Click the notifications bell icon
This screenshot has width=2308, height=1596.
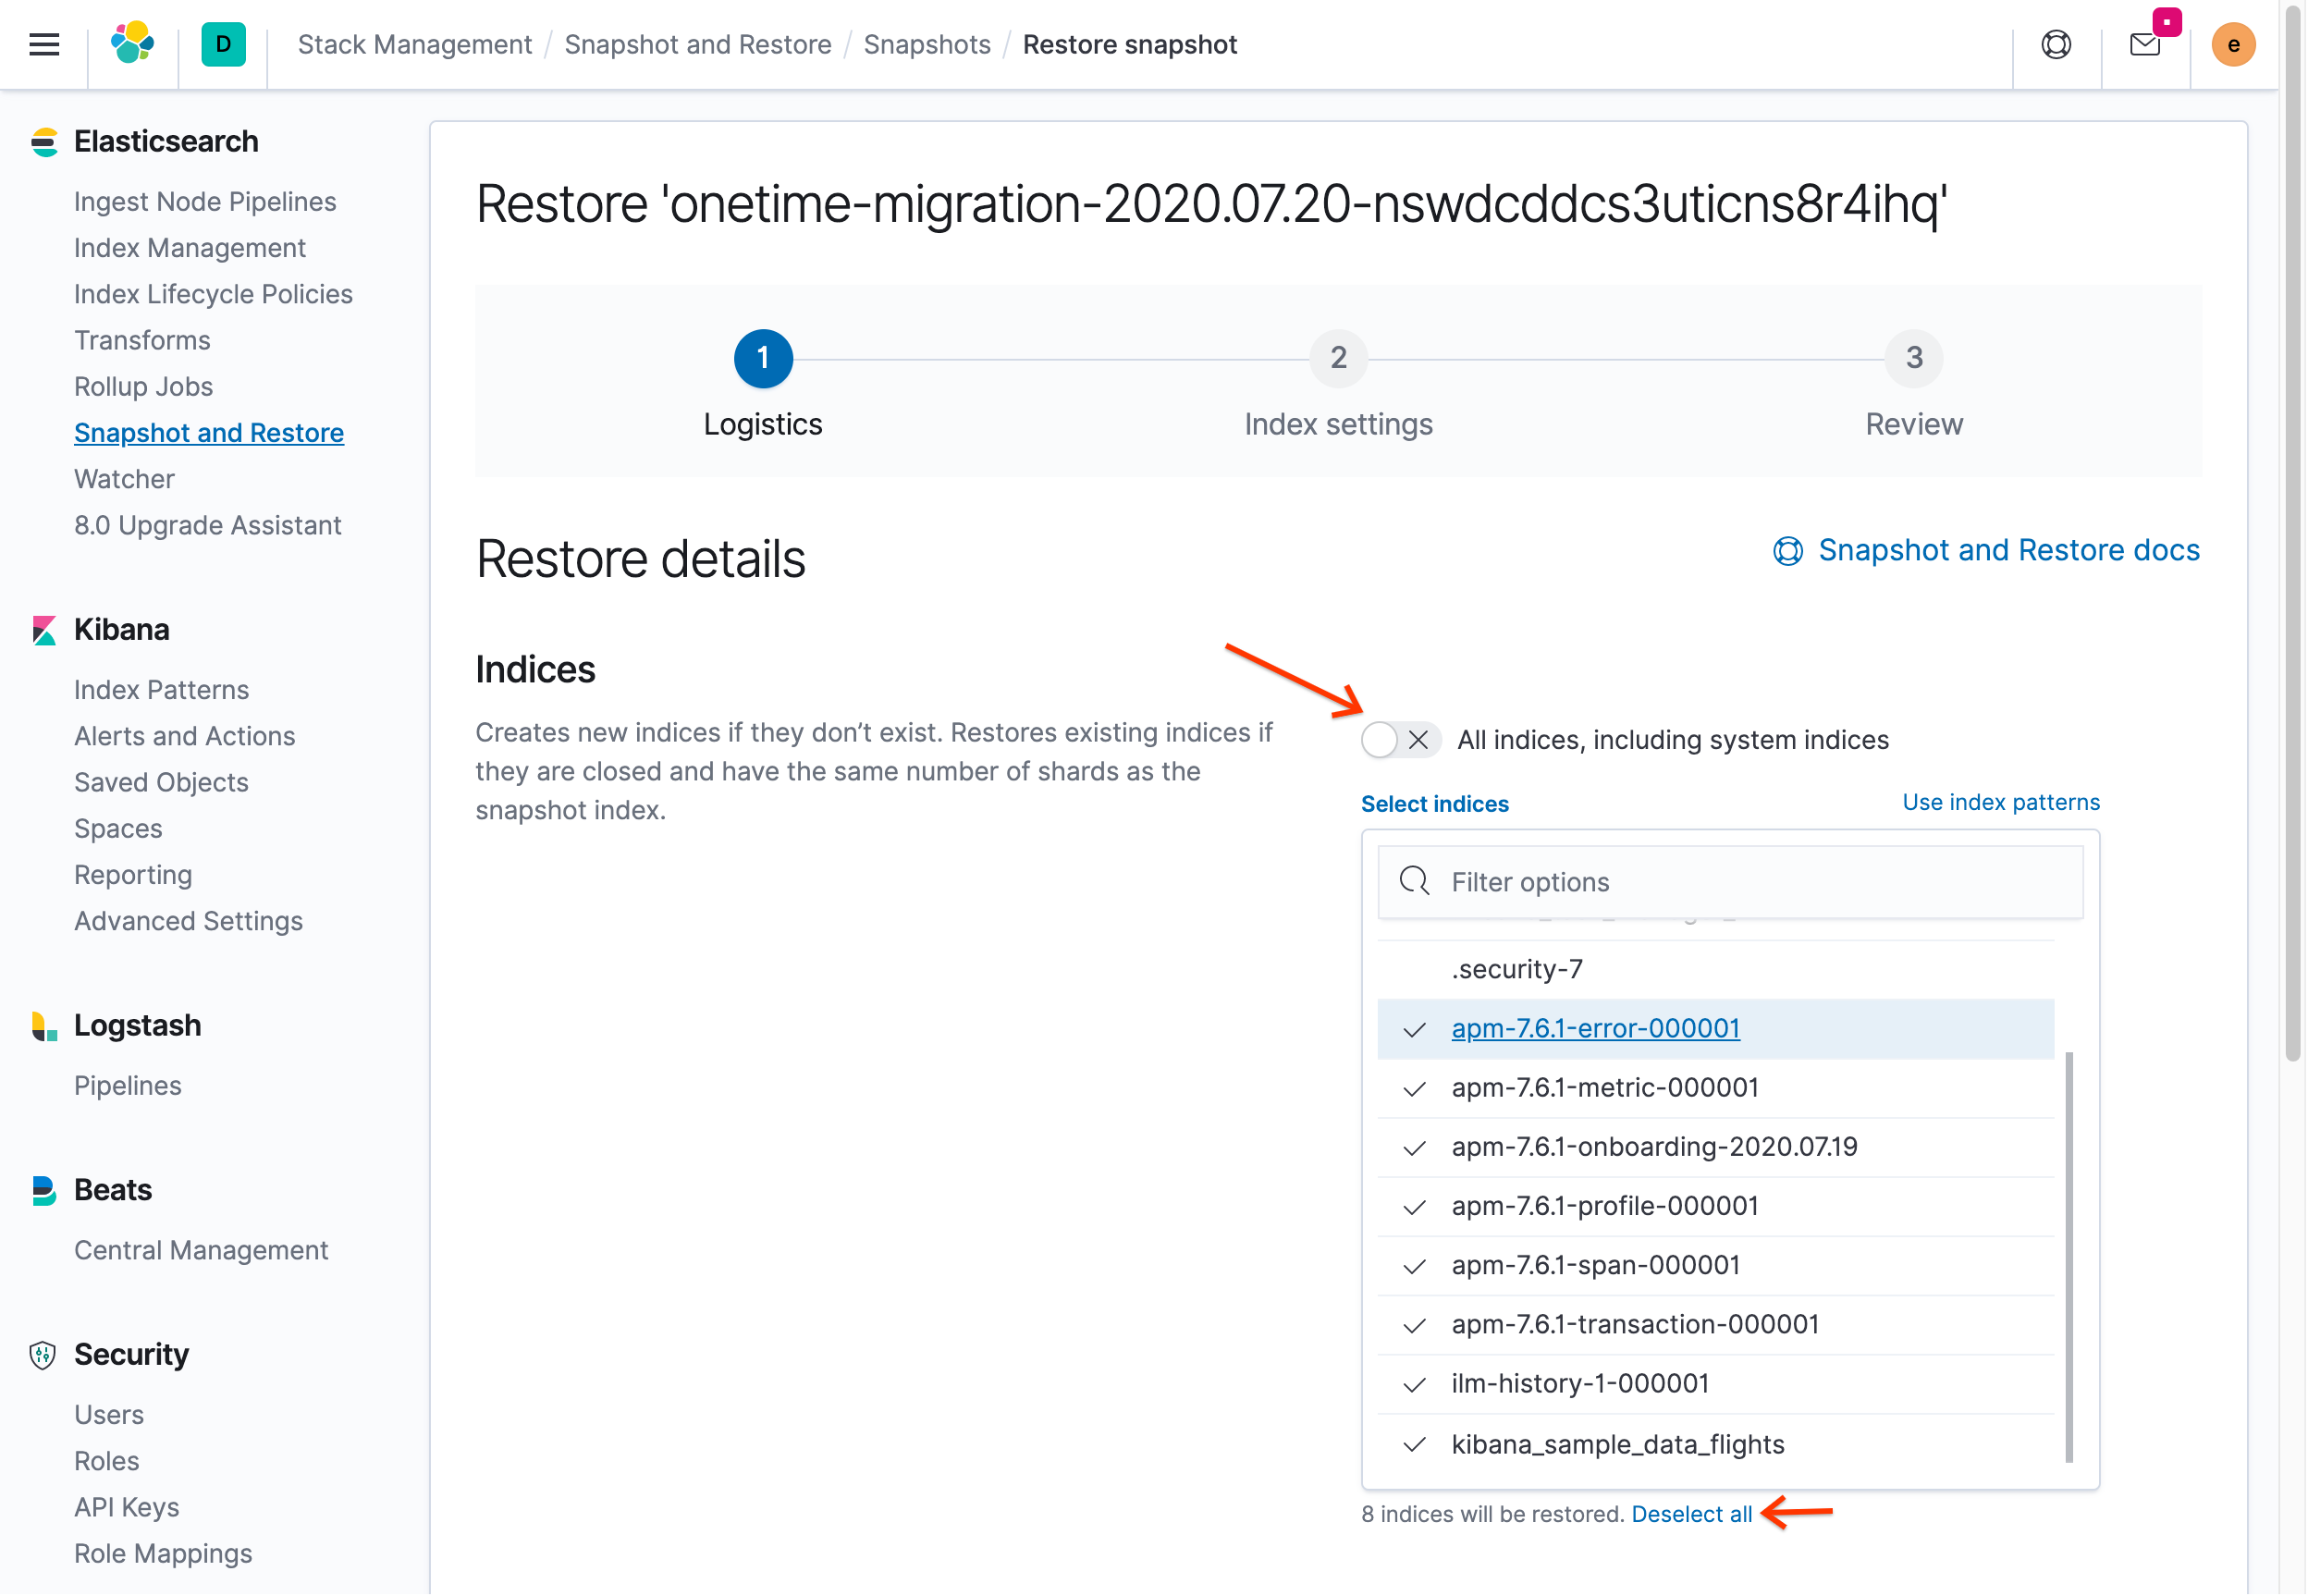pyautogui.click(x=2147, y=43)
